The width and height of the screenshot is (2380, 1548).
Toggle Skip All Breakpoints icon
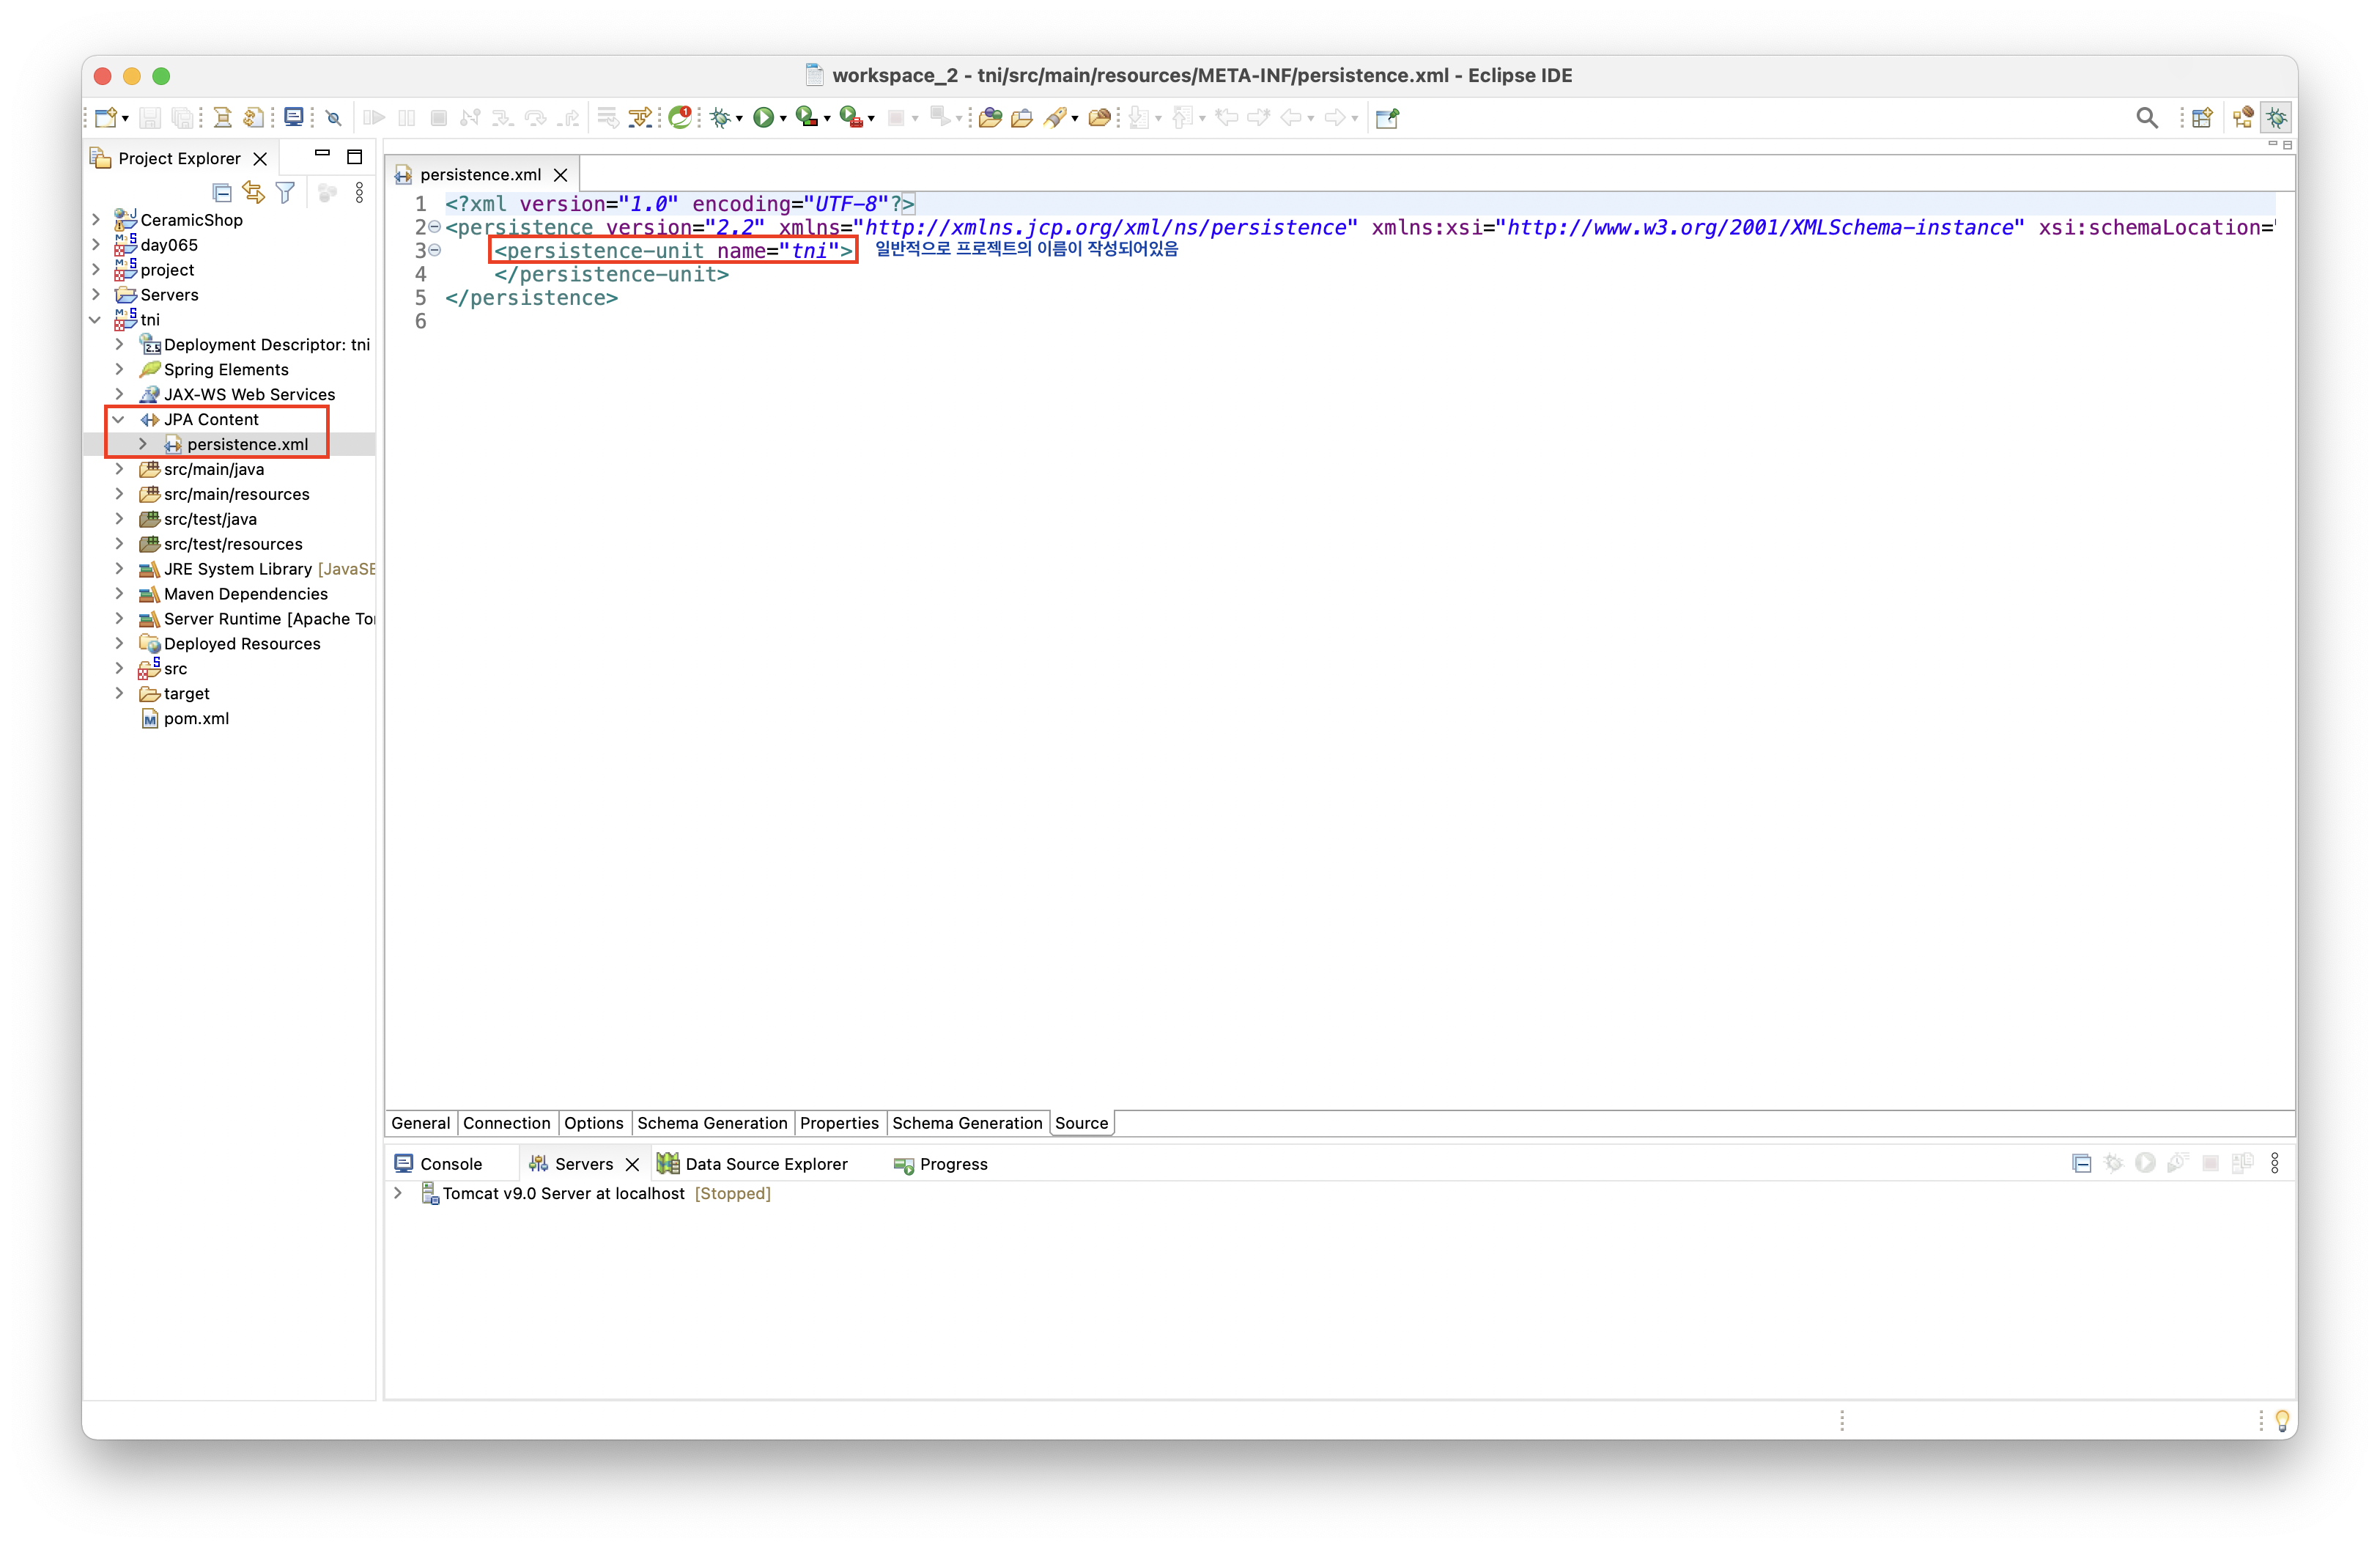(334, 118)
